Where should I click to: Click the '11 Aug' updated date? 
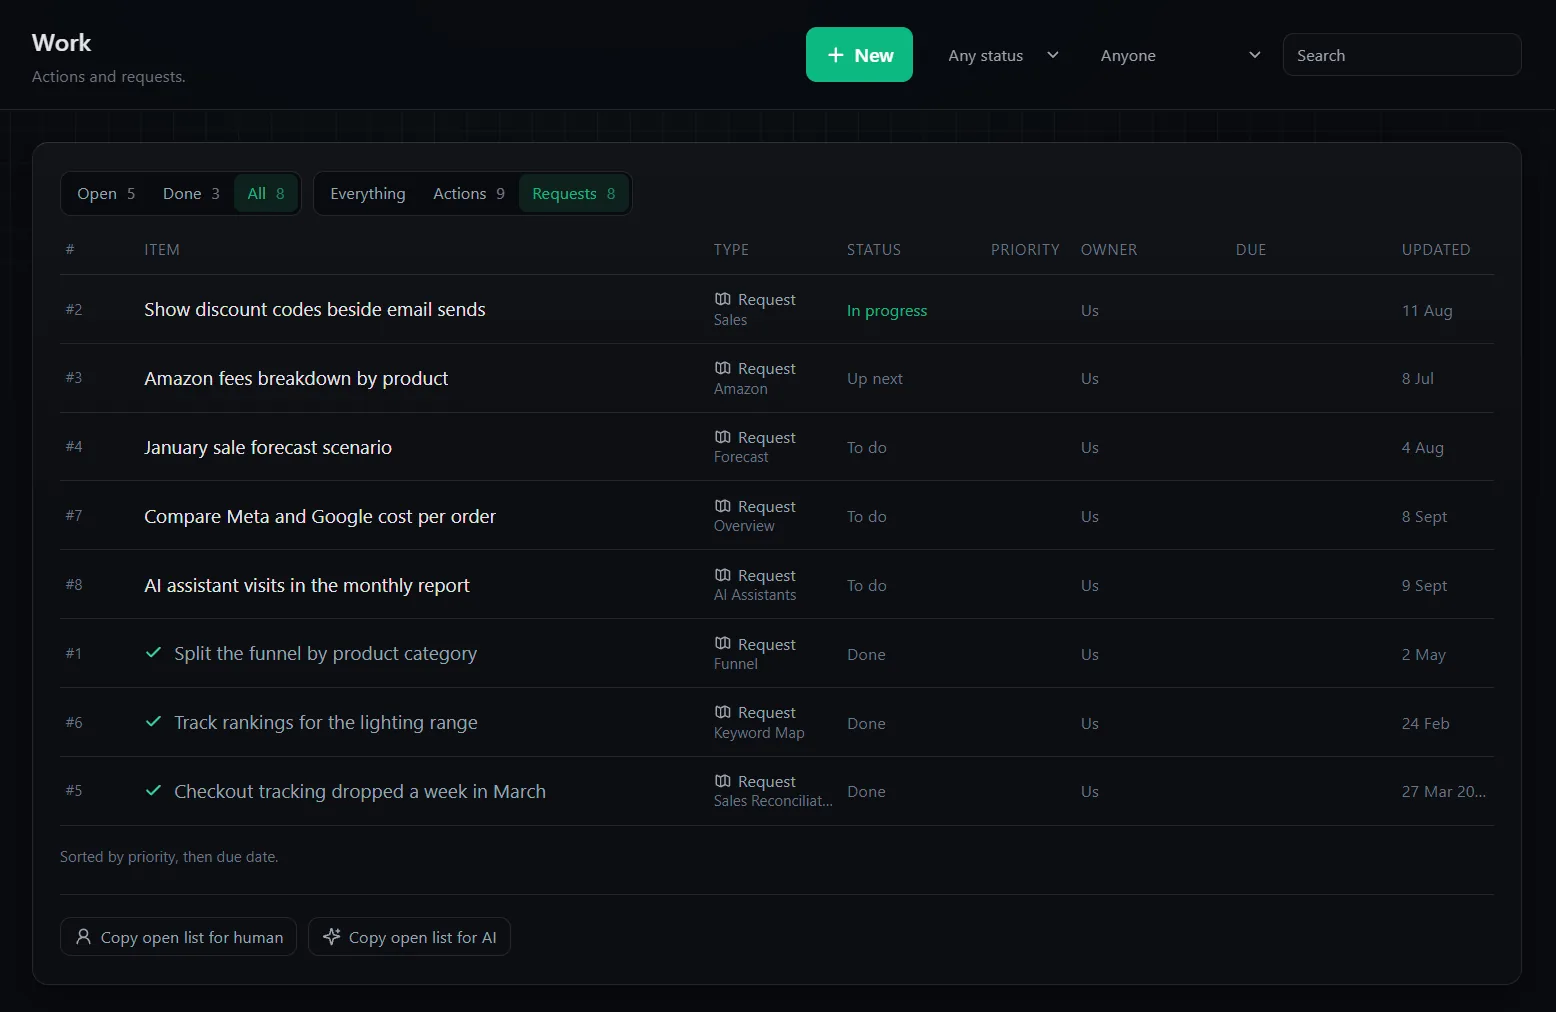(x=1427, y=311)
